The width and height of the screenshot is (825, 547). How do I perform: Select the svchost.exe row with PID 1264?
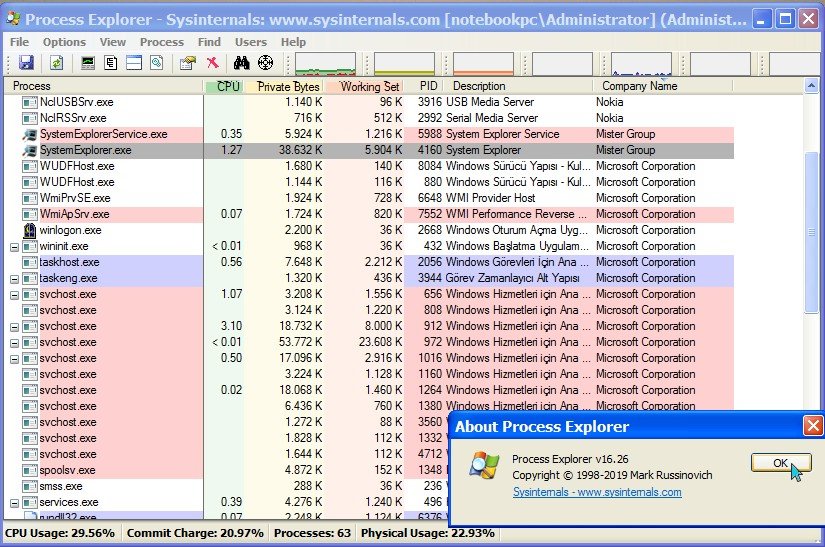(369, 390)
